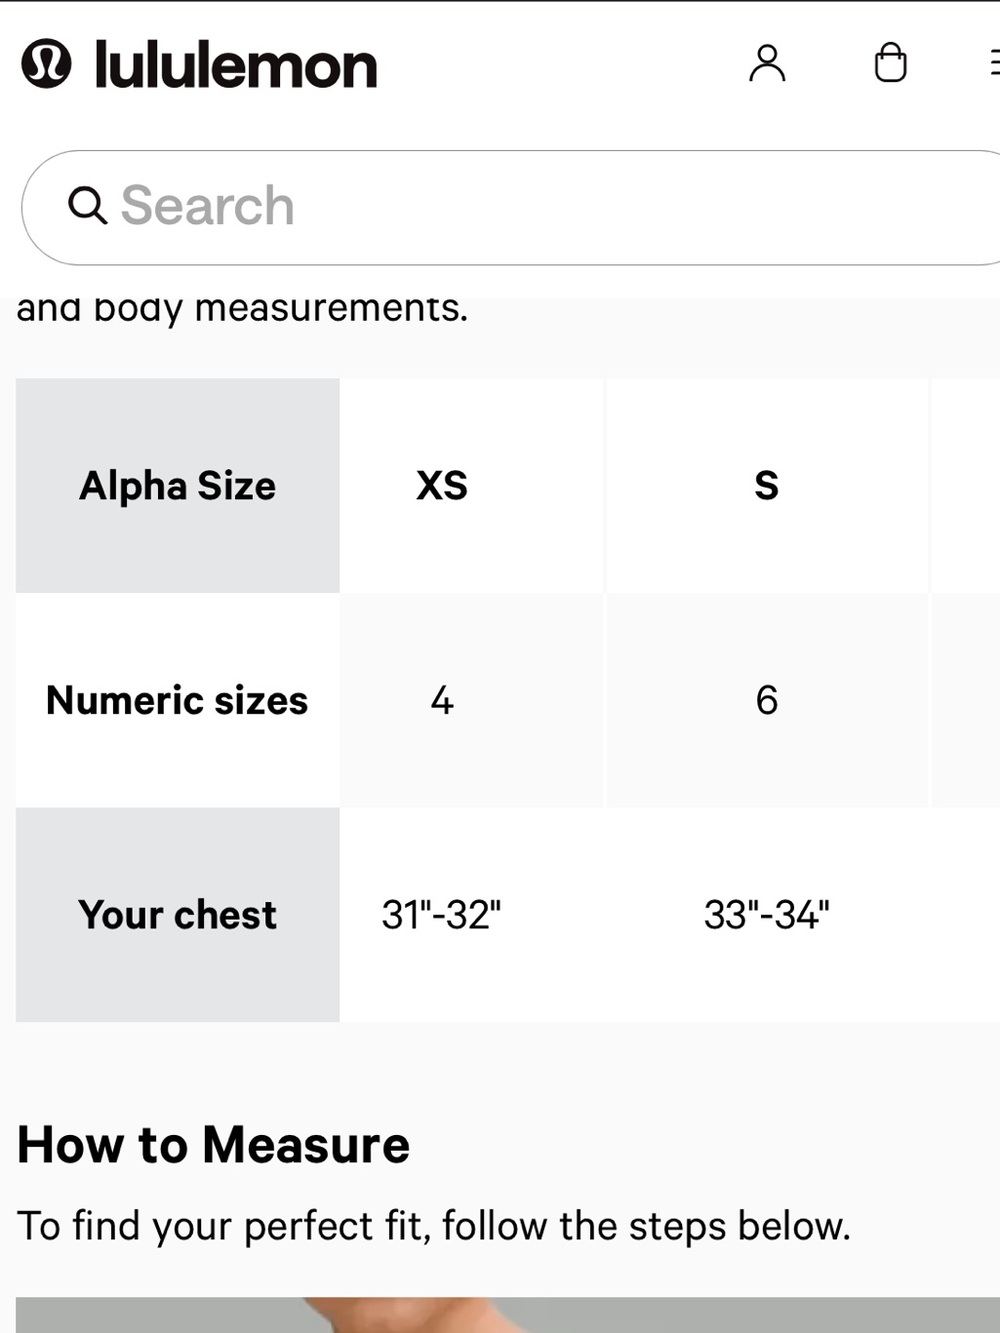Click the search magnifier icon

tap(87, 206)
